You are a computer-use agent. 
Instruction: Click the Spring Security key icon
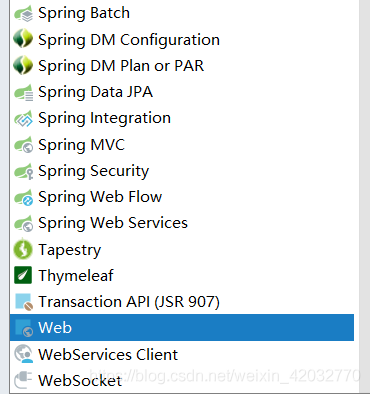pyautogui.click(x=23, y=171)
